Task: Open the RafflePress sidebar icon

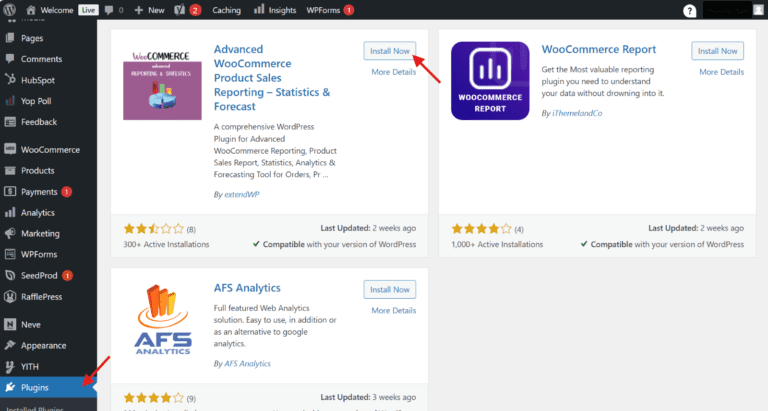Action: pyautogui.click(x=10, y=296)
